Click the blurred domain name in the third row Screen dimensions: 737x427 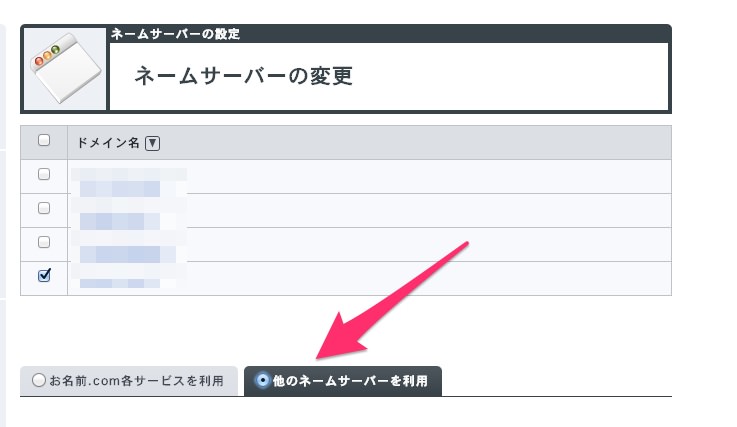(129, 250)
